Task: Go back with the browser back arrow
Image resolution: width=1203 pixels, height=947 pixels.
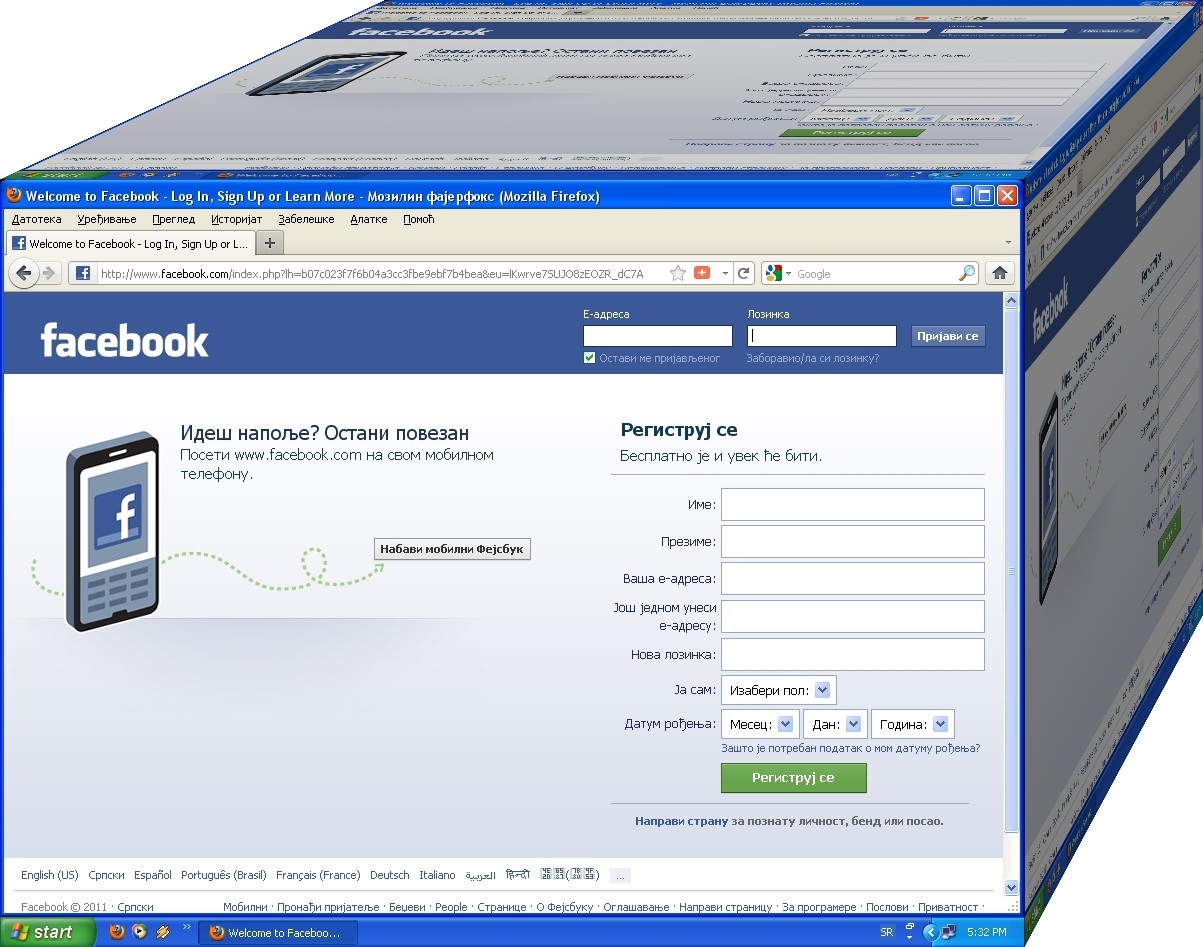Action: click(23, 273)
